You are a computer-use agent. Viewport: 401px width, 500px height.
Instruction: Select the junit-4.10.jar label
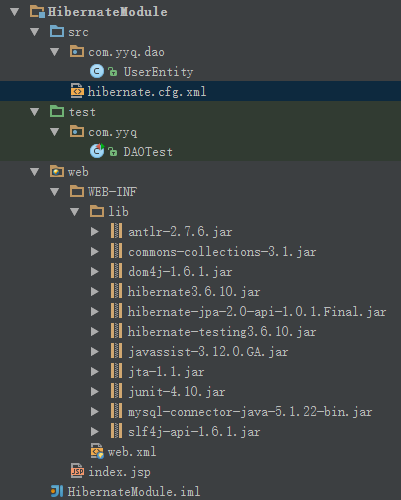(177, 392)
